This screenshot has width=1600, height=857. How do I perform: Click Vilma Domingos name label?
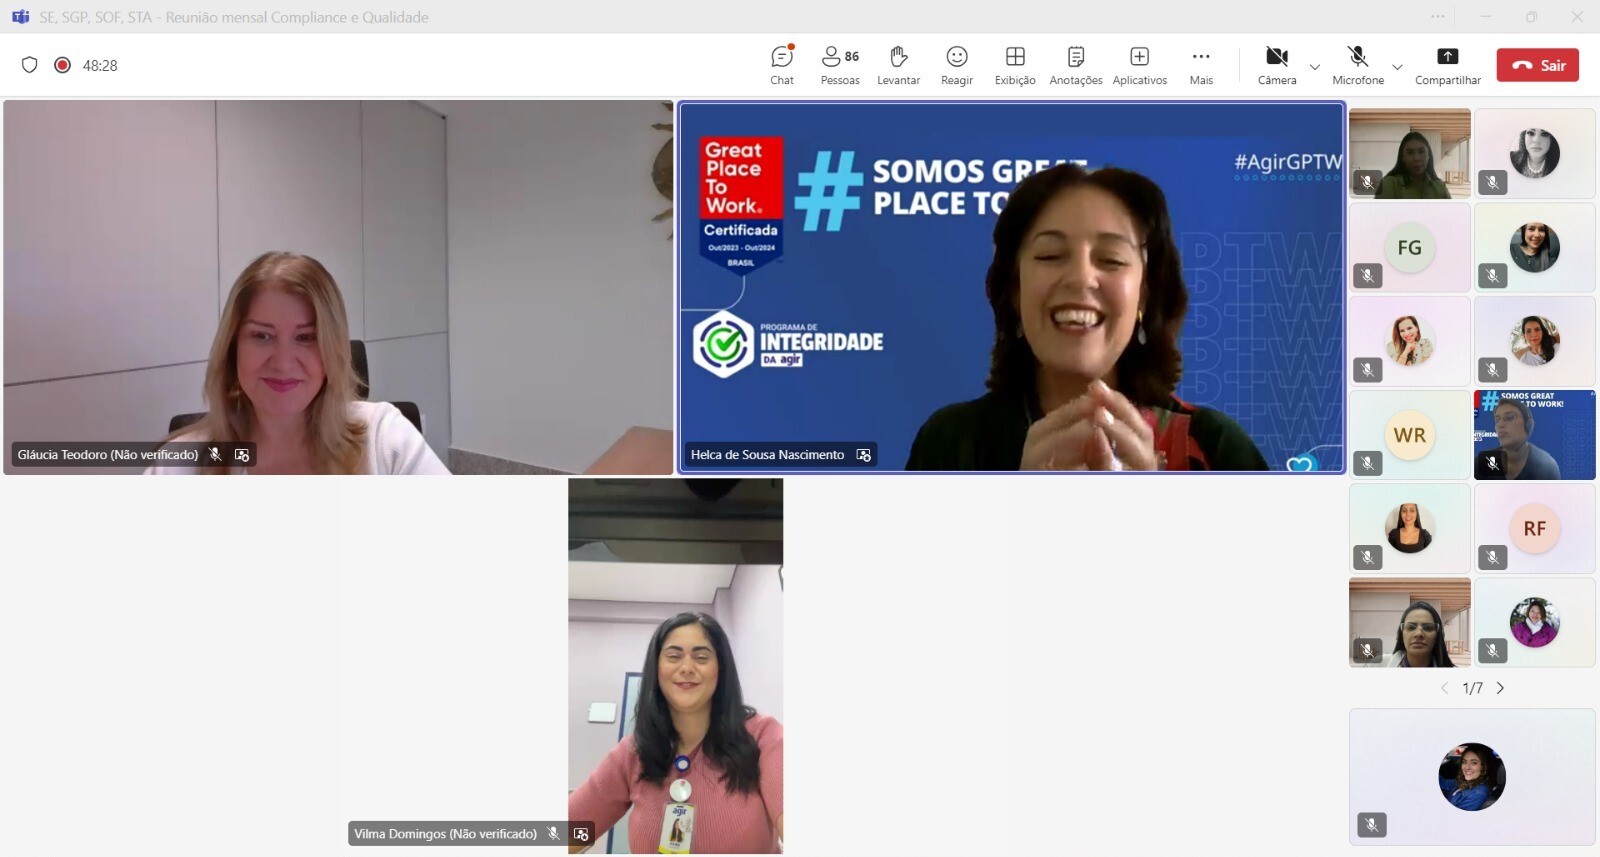pos(446,834)
